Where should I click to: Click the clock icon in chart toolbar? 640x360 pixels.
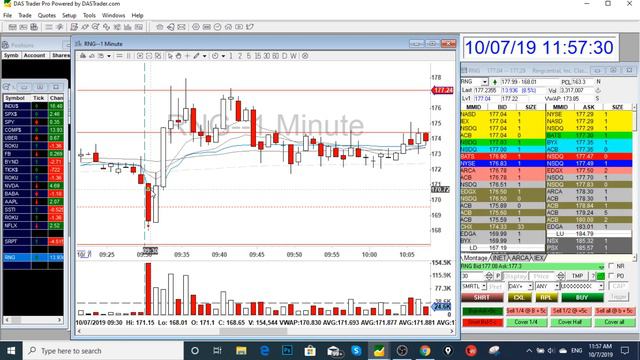point(215,56)
